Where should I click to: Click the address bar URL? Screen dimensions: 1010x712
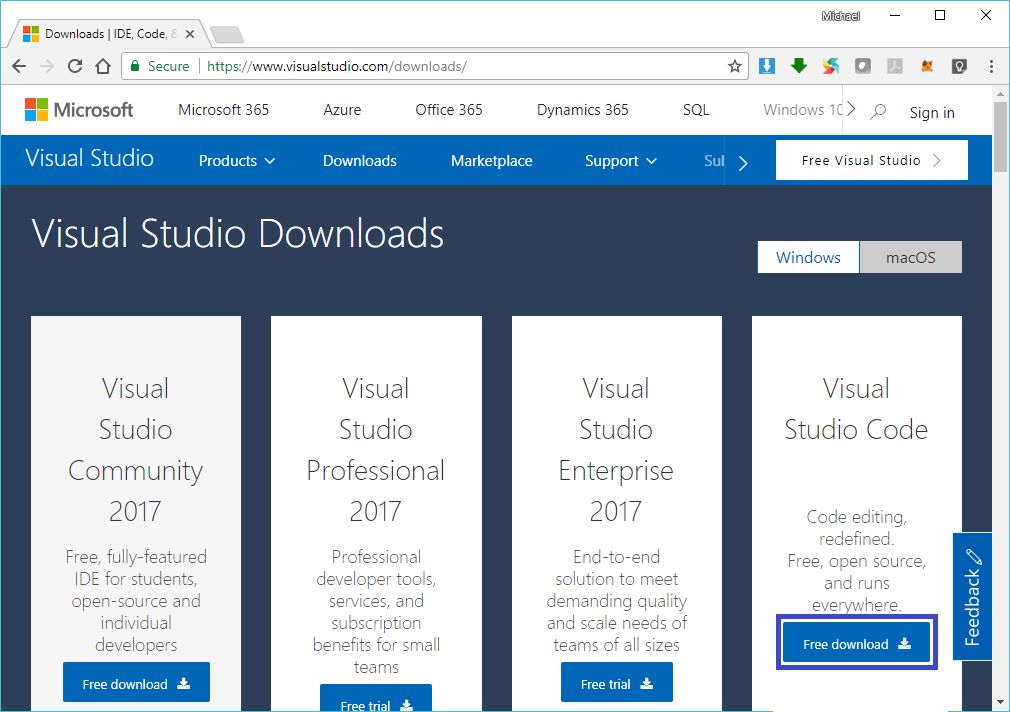click(x=337, y=66)
